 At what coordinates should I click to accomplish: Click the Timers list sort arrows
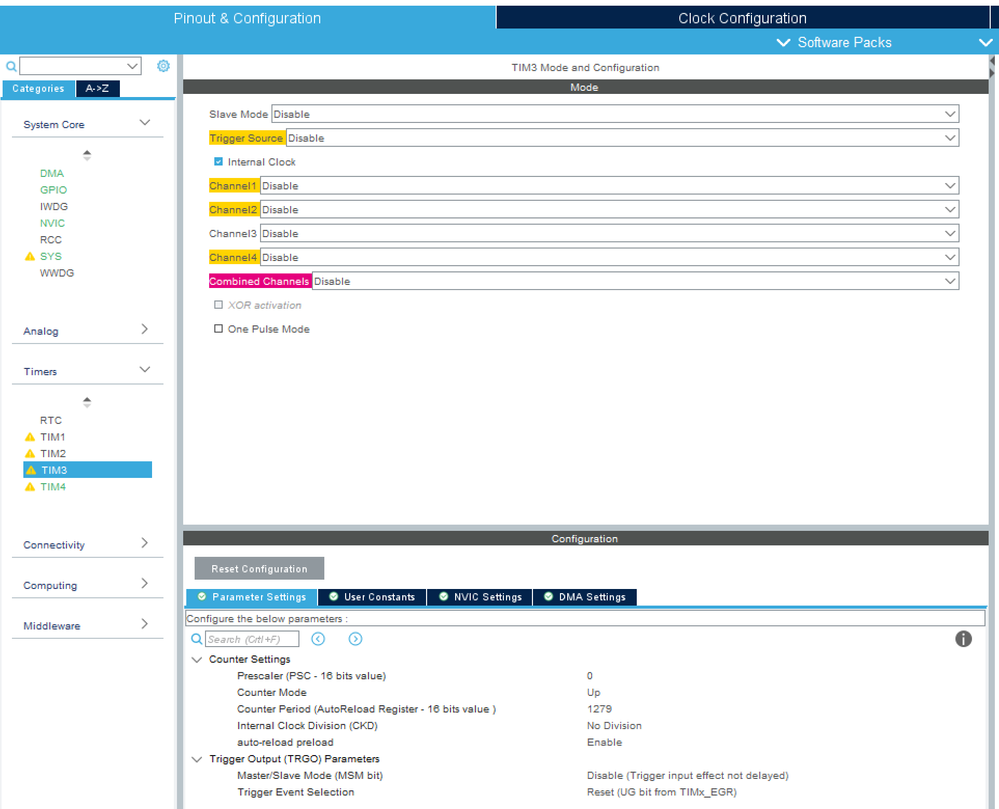tap(87, 402)
